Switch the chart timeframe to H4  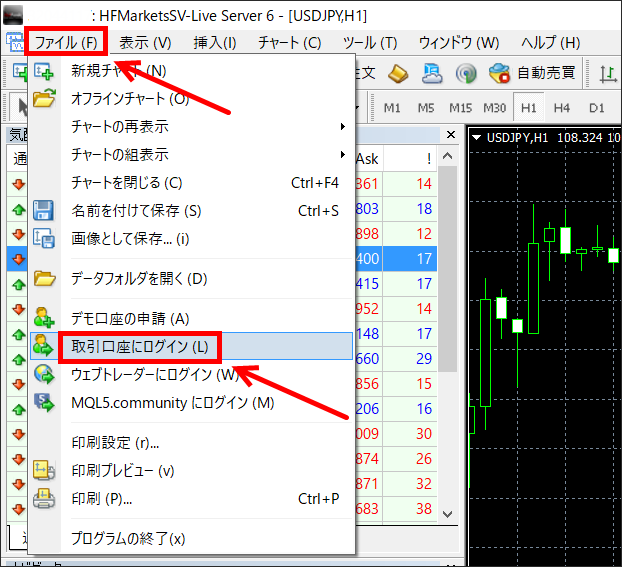(561, 107)
